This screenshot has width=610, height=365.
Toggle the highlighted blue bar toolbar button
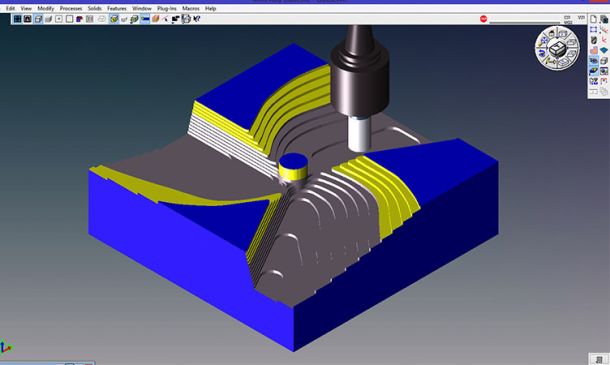145,18
